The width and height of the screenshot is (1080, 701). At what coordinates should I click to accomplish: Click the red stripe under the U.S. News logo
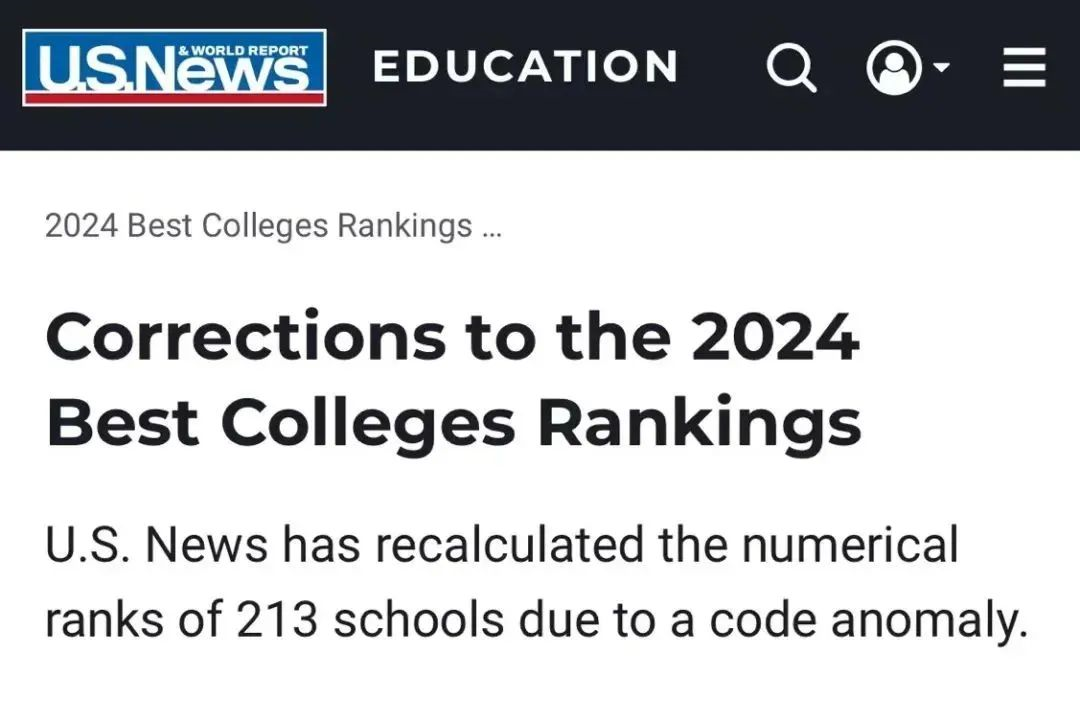174,98
